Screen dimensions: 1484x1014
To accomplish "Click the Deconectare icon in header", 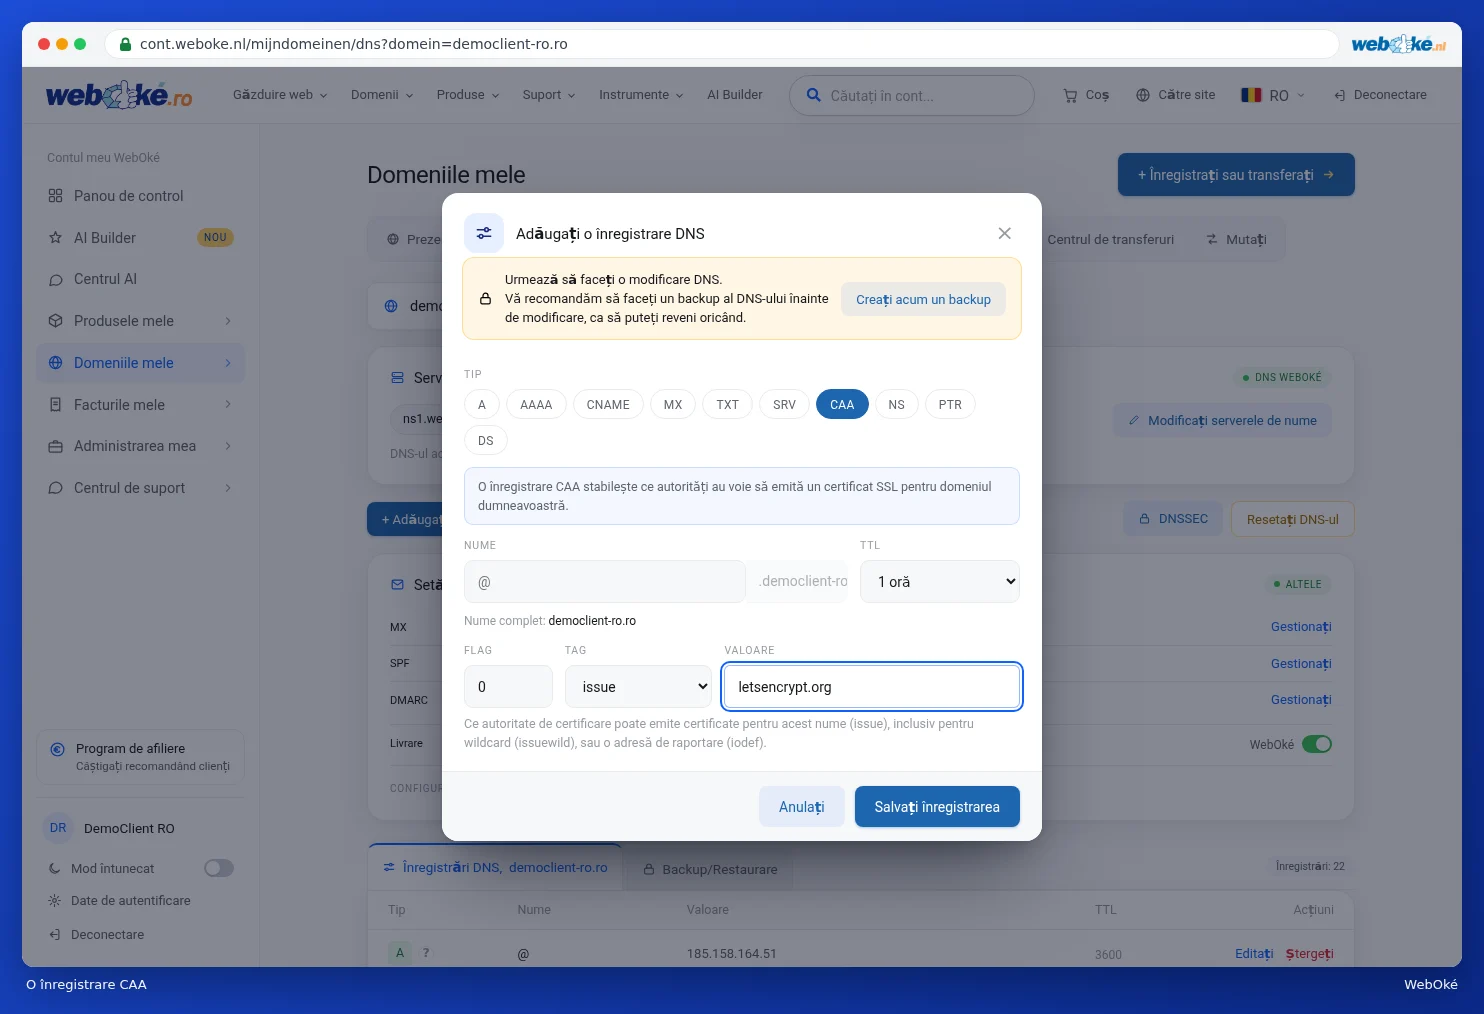I will point(1340,95).
